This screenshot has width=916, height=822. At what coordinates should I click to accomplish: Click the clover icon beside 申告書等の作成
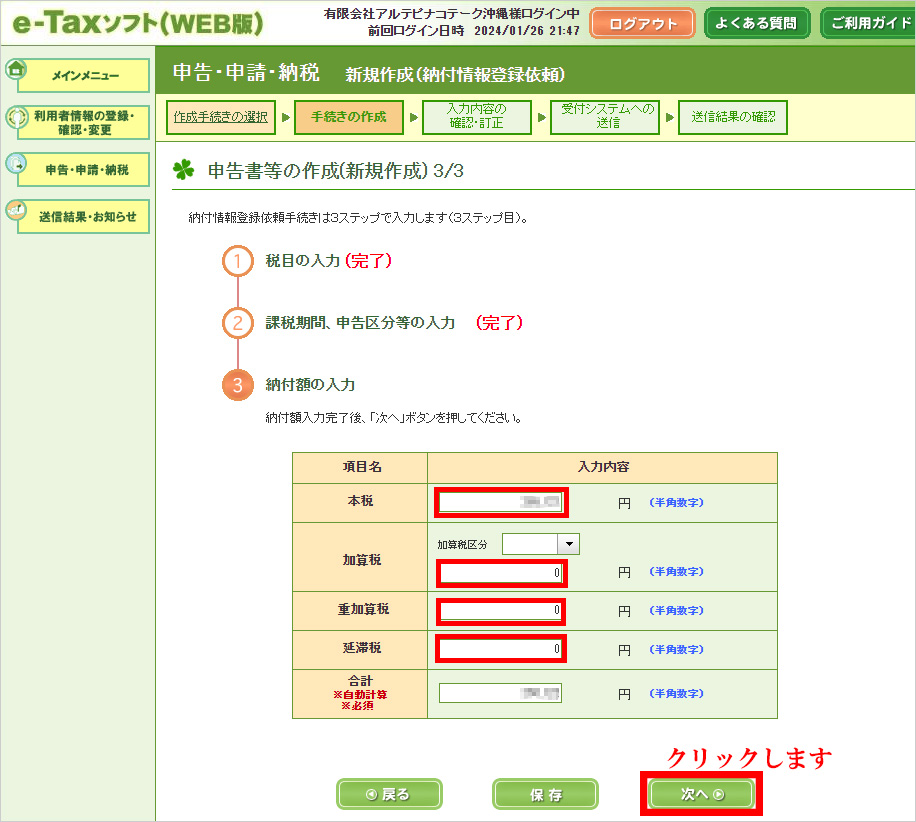pos(186,167)
